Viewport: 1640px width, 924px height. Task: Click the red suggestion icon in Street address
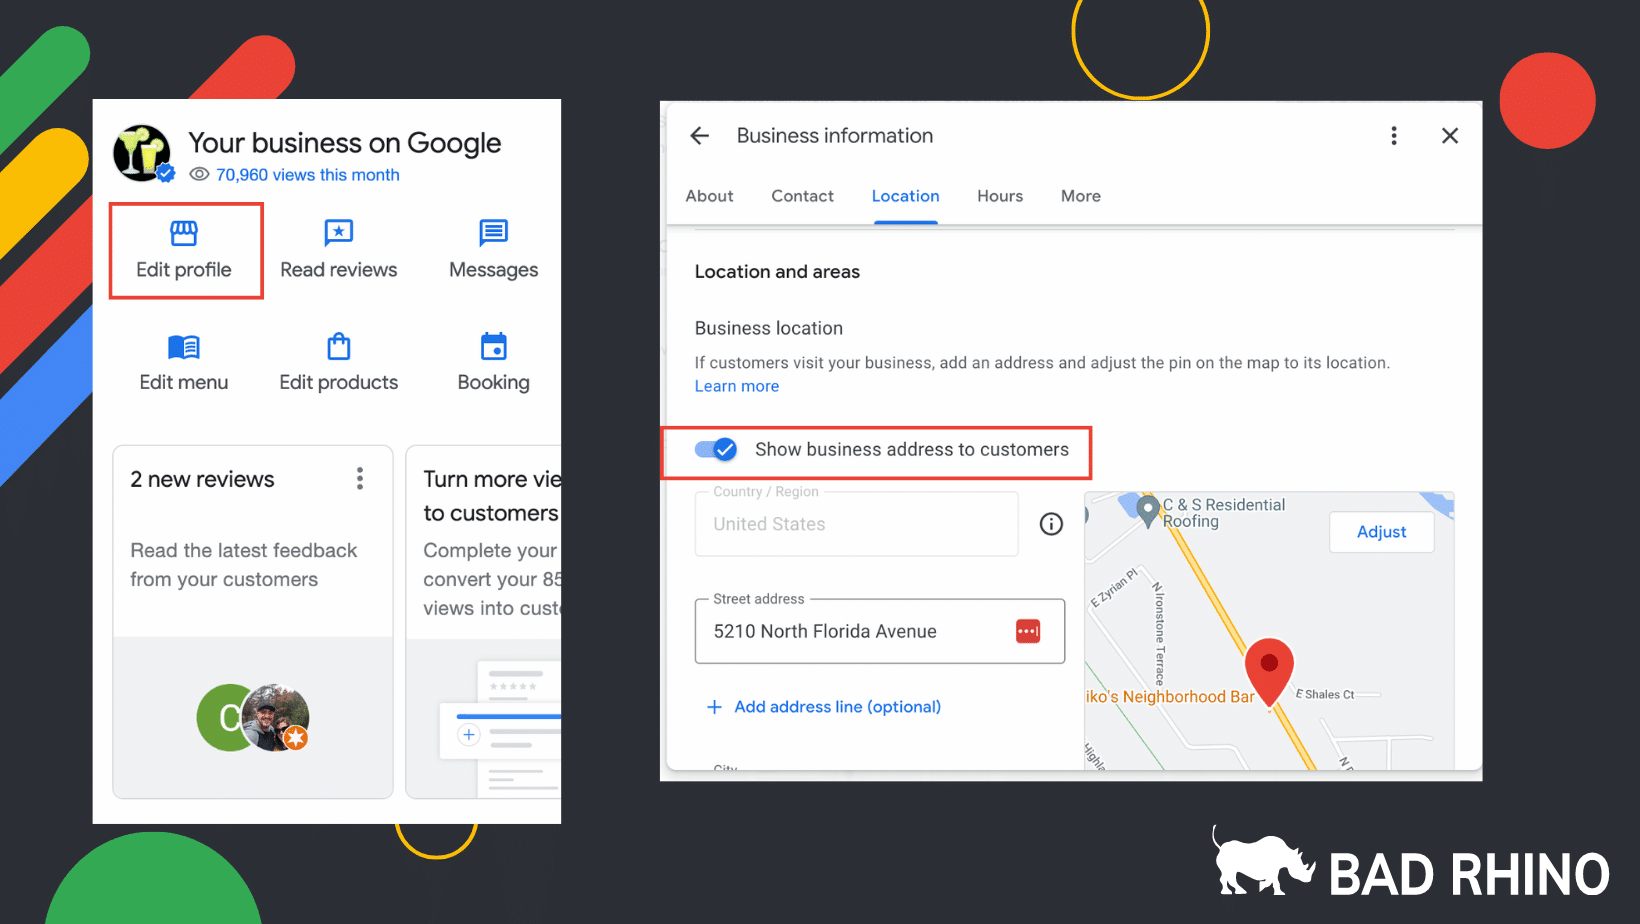point(1027,631)
